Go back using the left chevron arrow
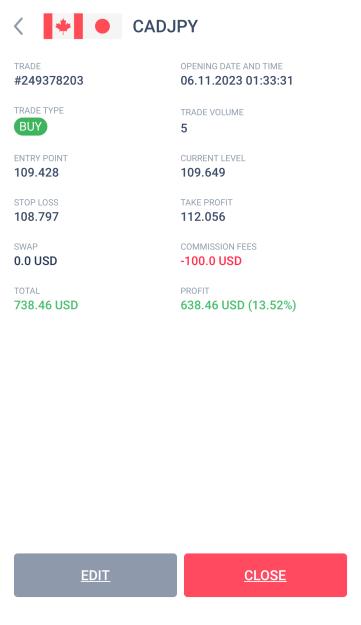 pyautogui.click(x=18, y=27)
